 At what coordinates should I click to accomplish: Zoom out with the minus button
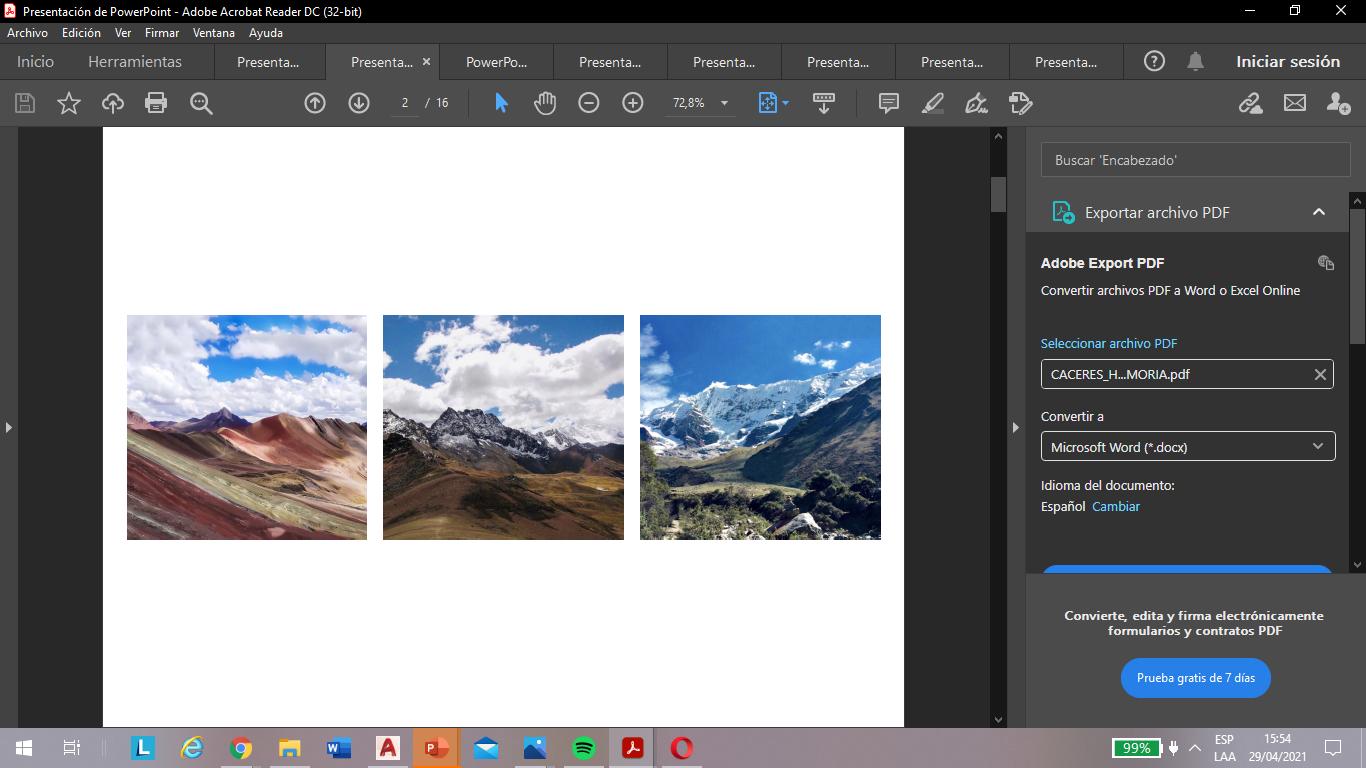coord(589,103)
